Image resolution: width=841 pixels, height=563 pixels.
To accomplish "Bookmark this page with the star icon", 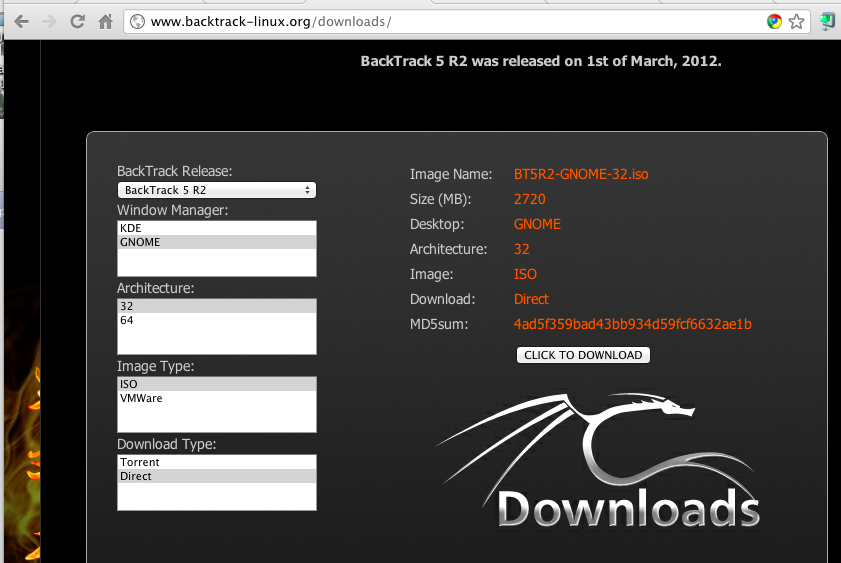I will 796,21.
